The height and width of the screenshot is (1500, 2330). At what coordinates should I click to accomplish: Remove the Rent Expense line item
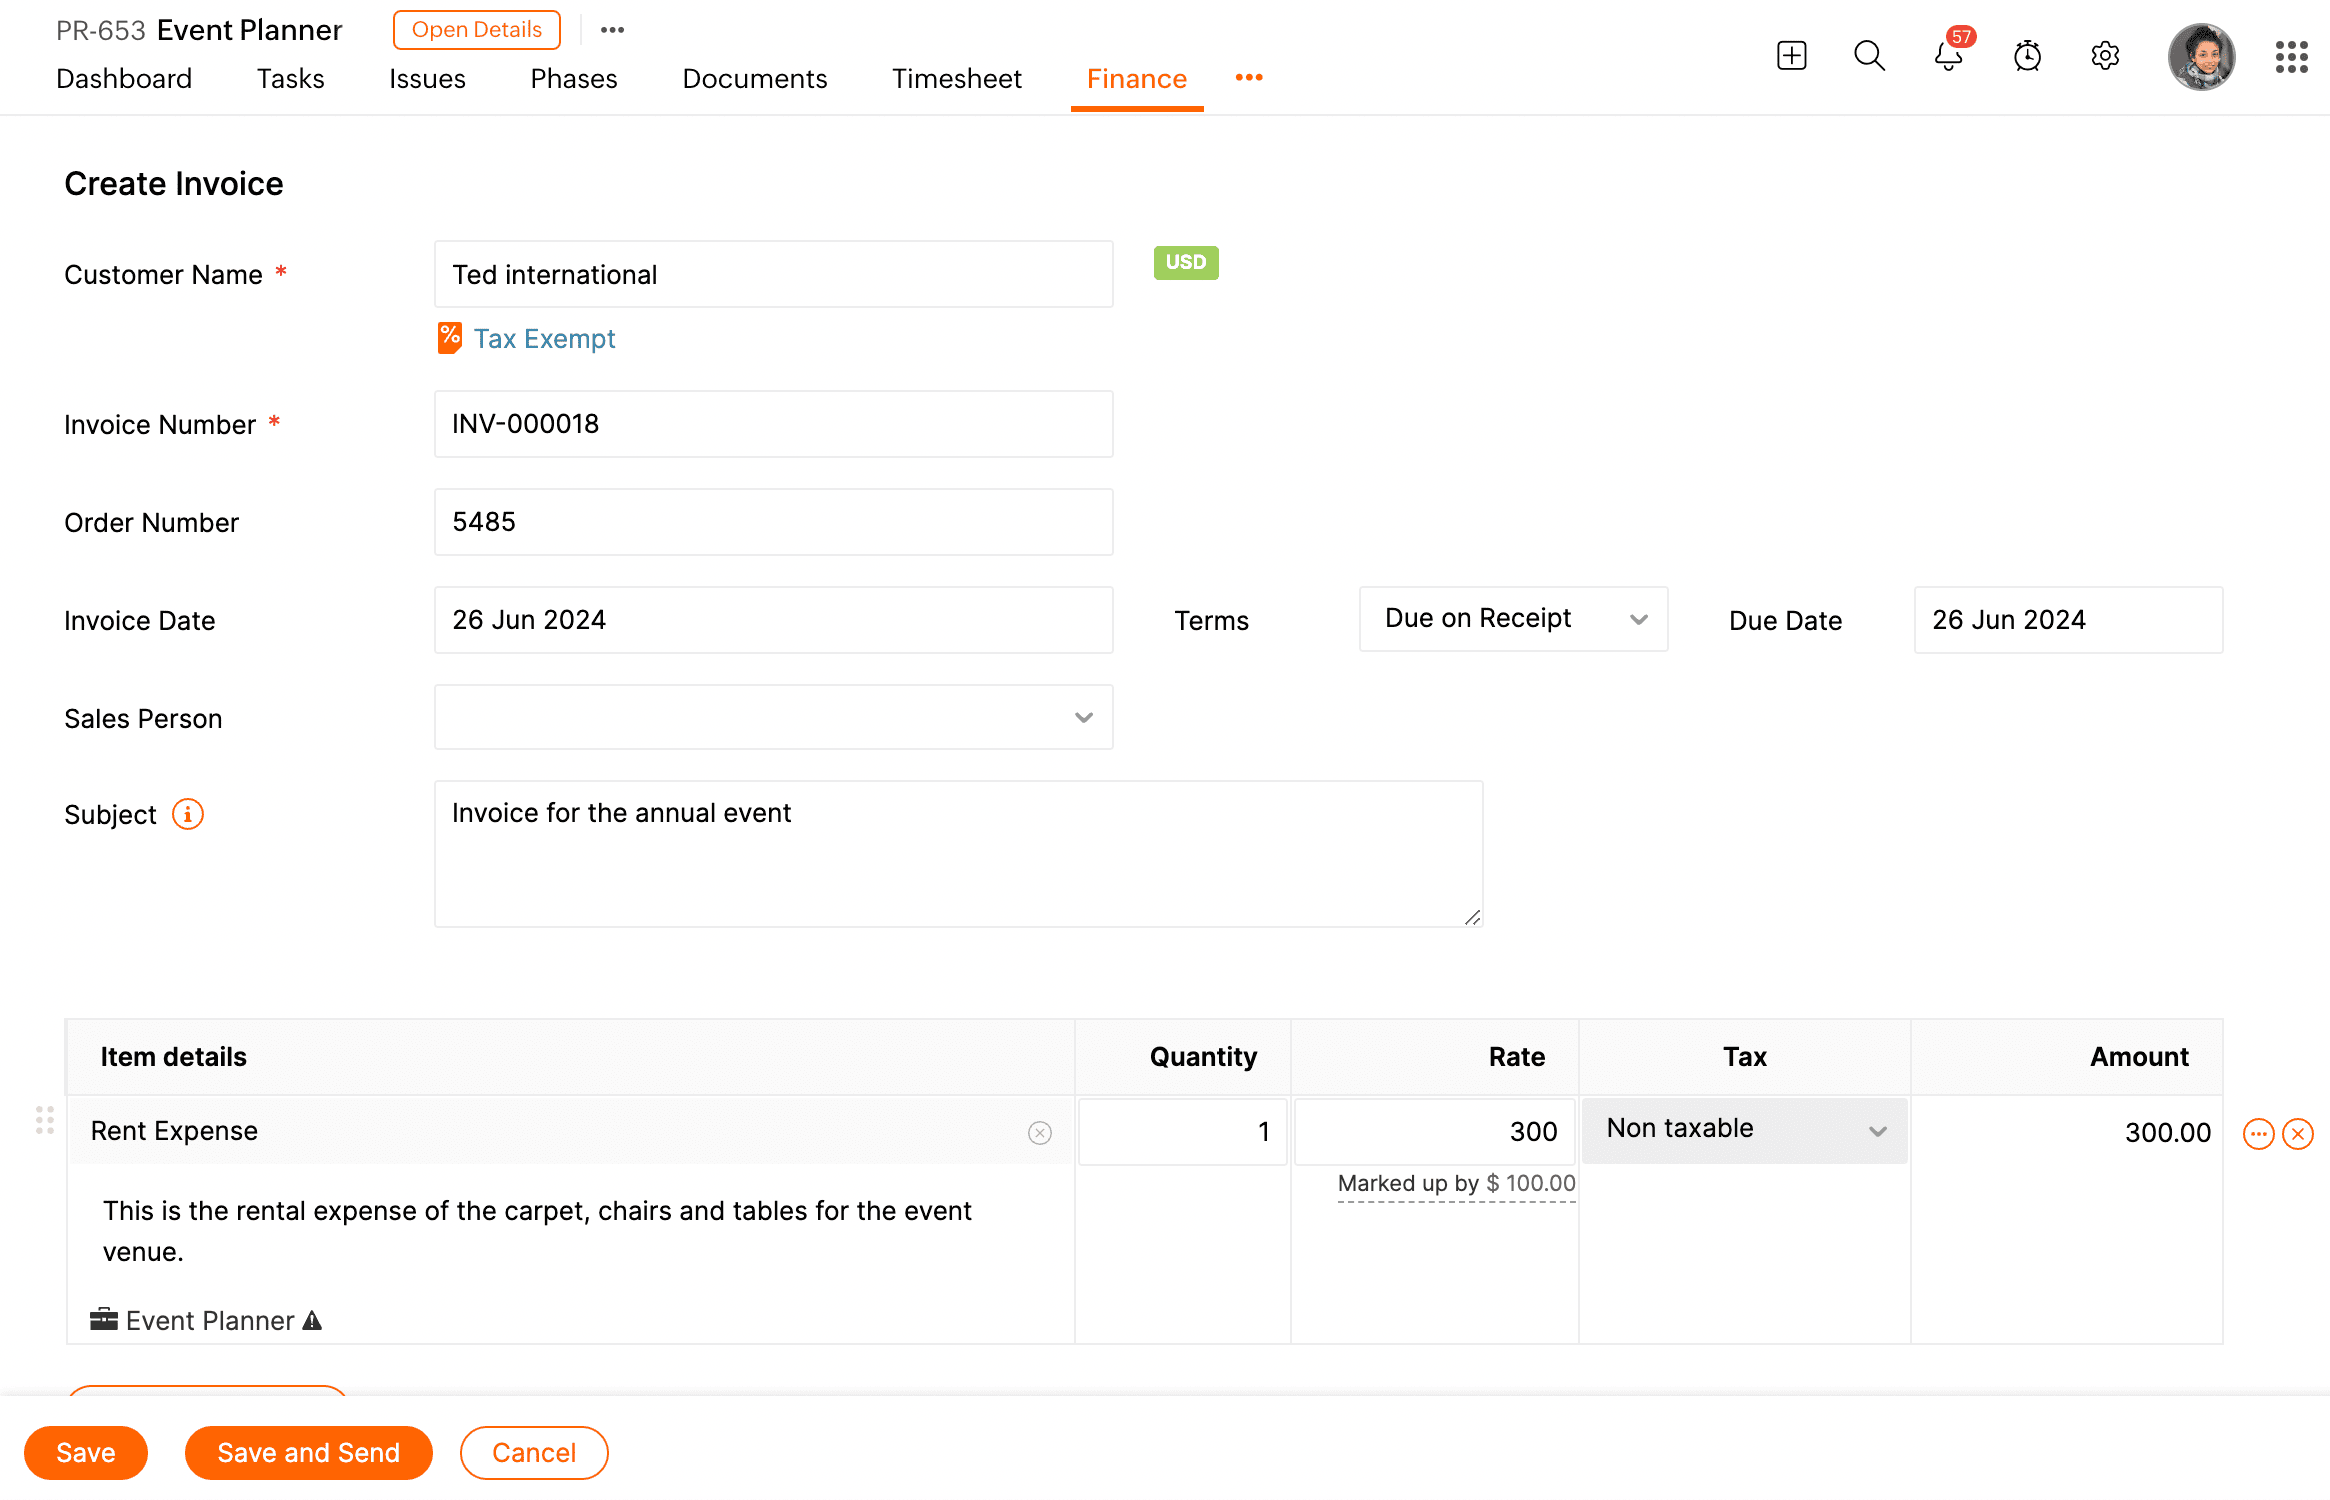point(2298,1133)
